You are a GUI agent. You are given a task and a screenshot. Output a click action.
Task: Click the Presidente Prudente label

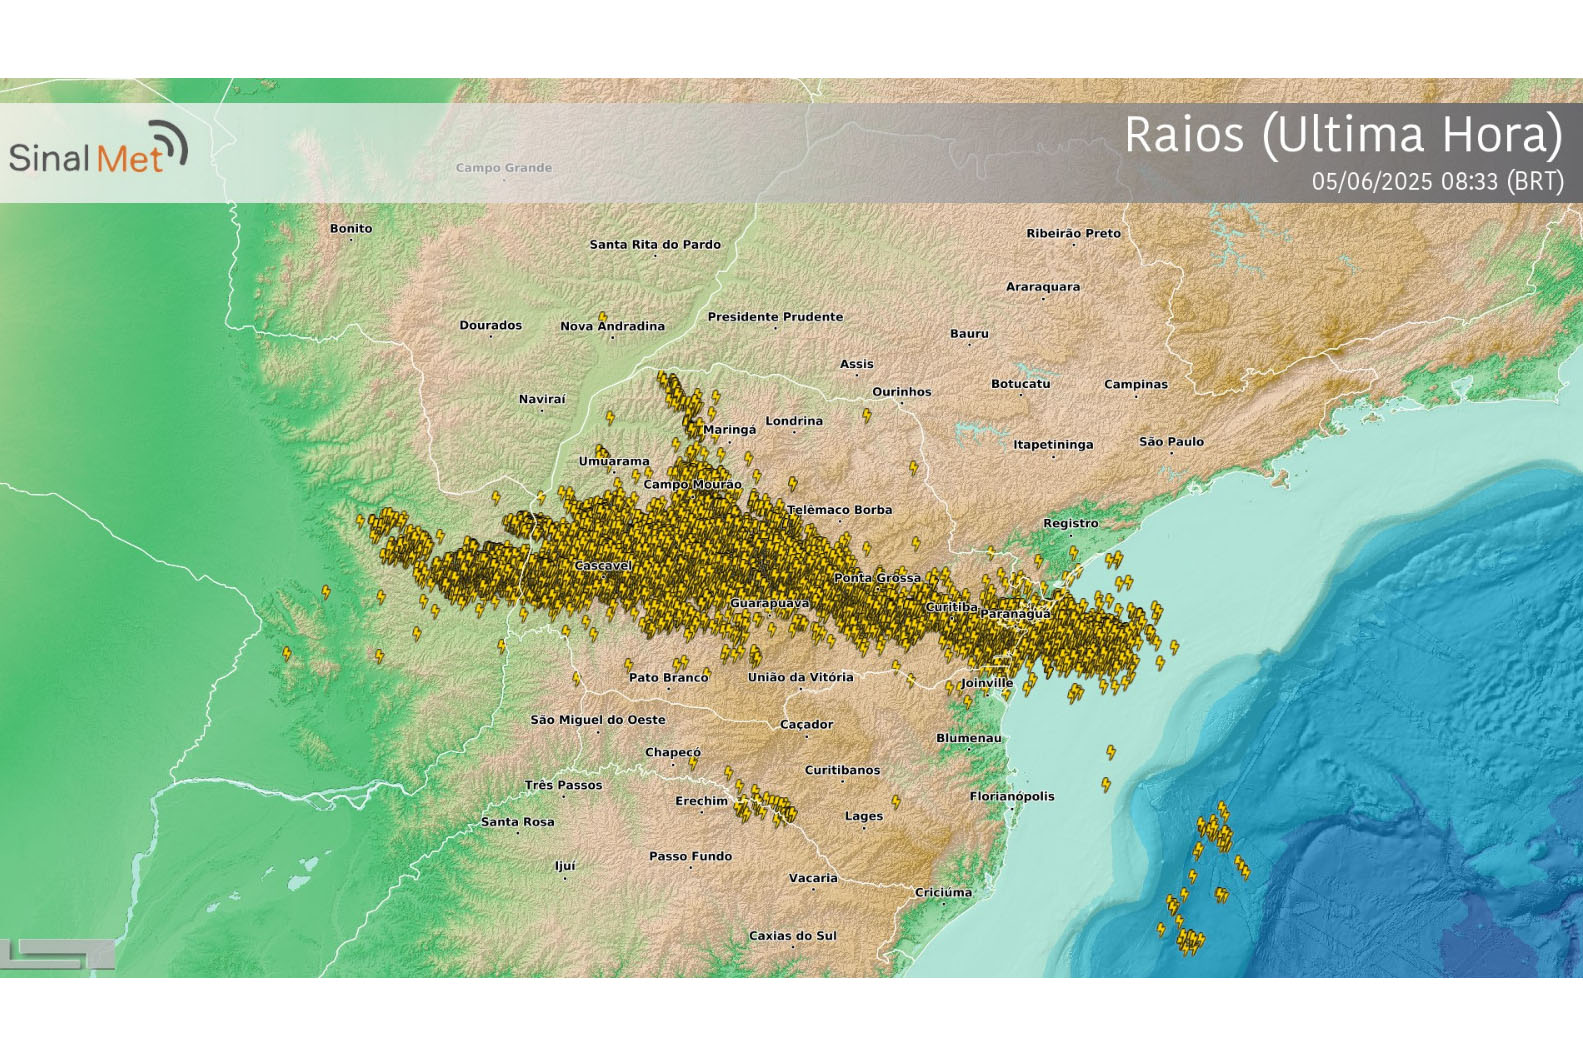coord(775,317)
